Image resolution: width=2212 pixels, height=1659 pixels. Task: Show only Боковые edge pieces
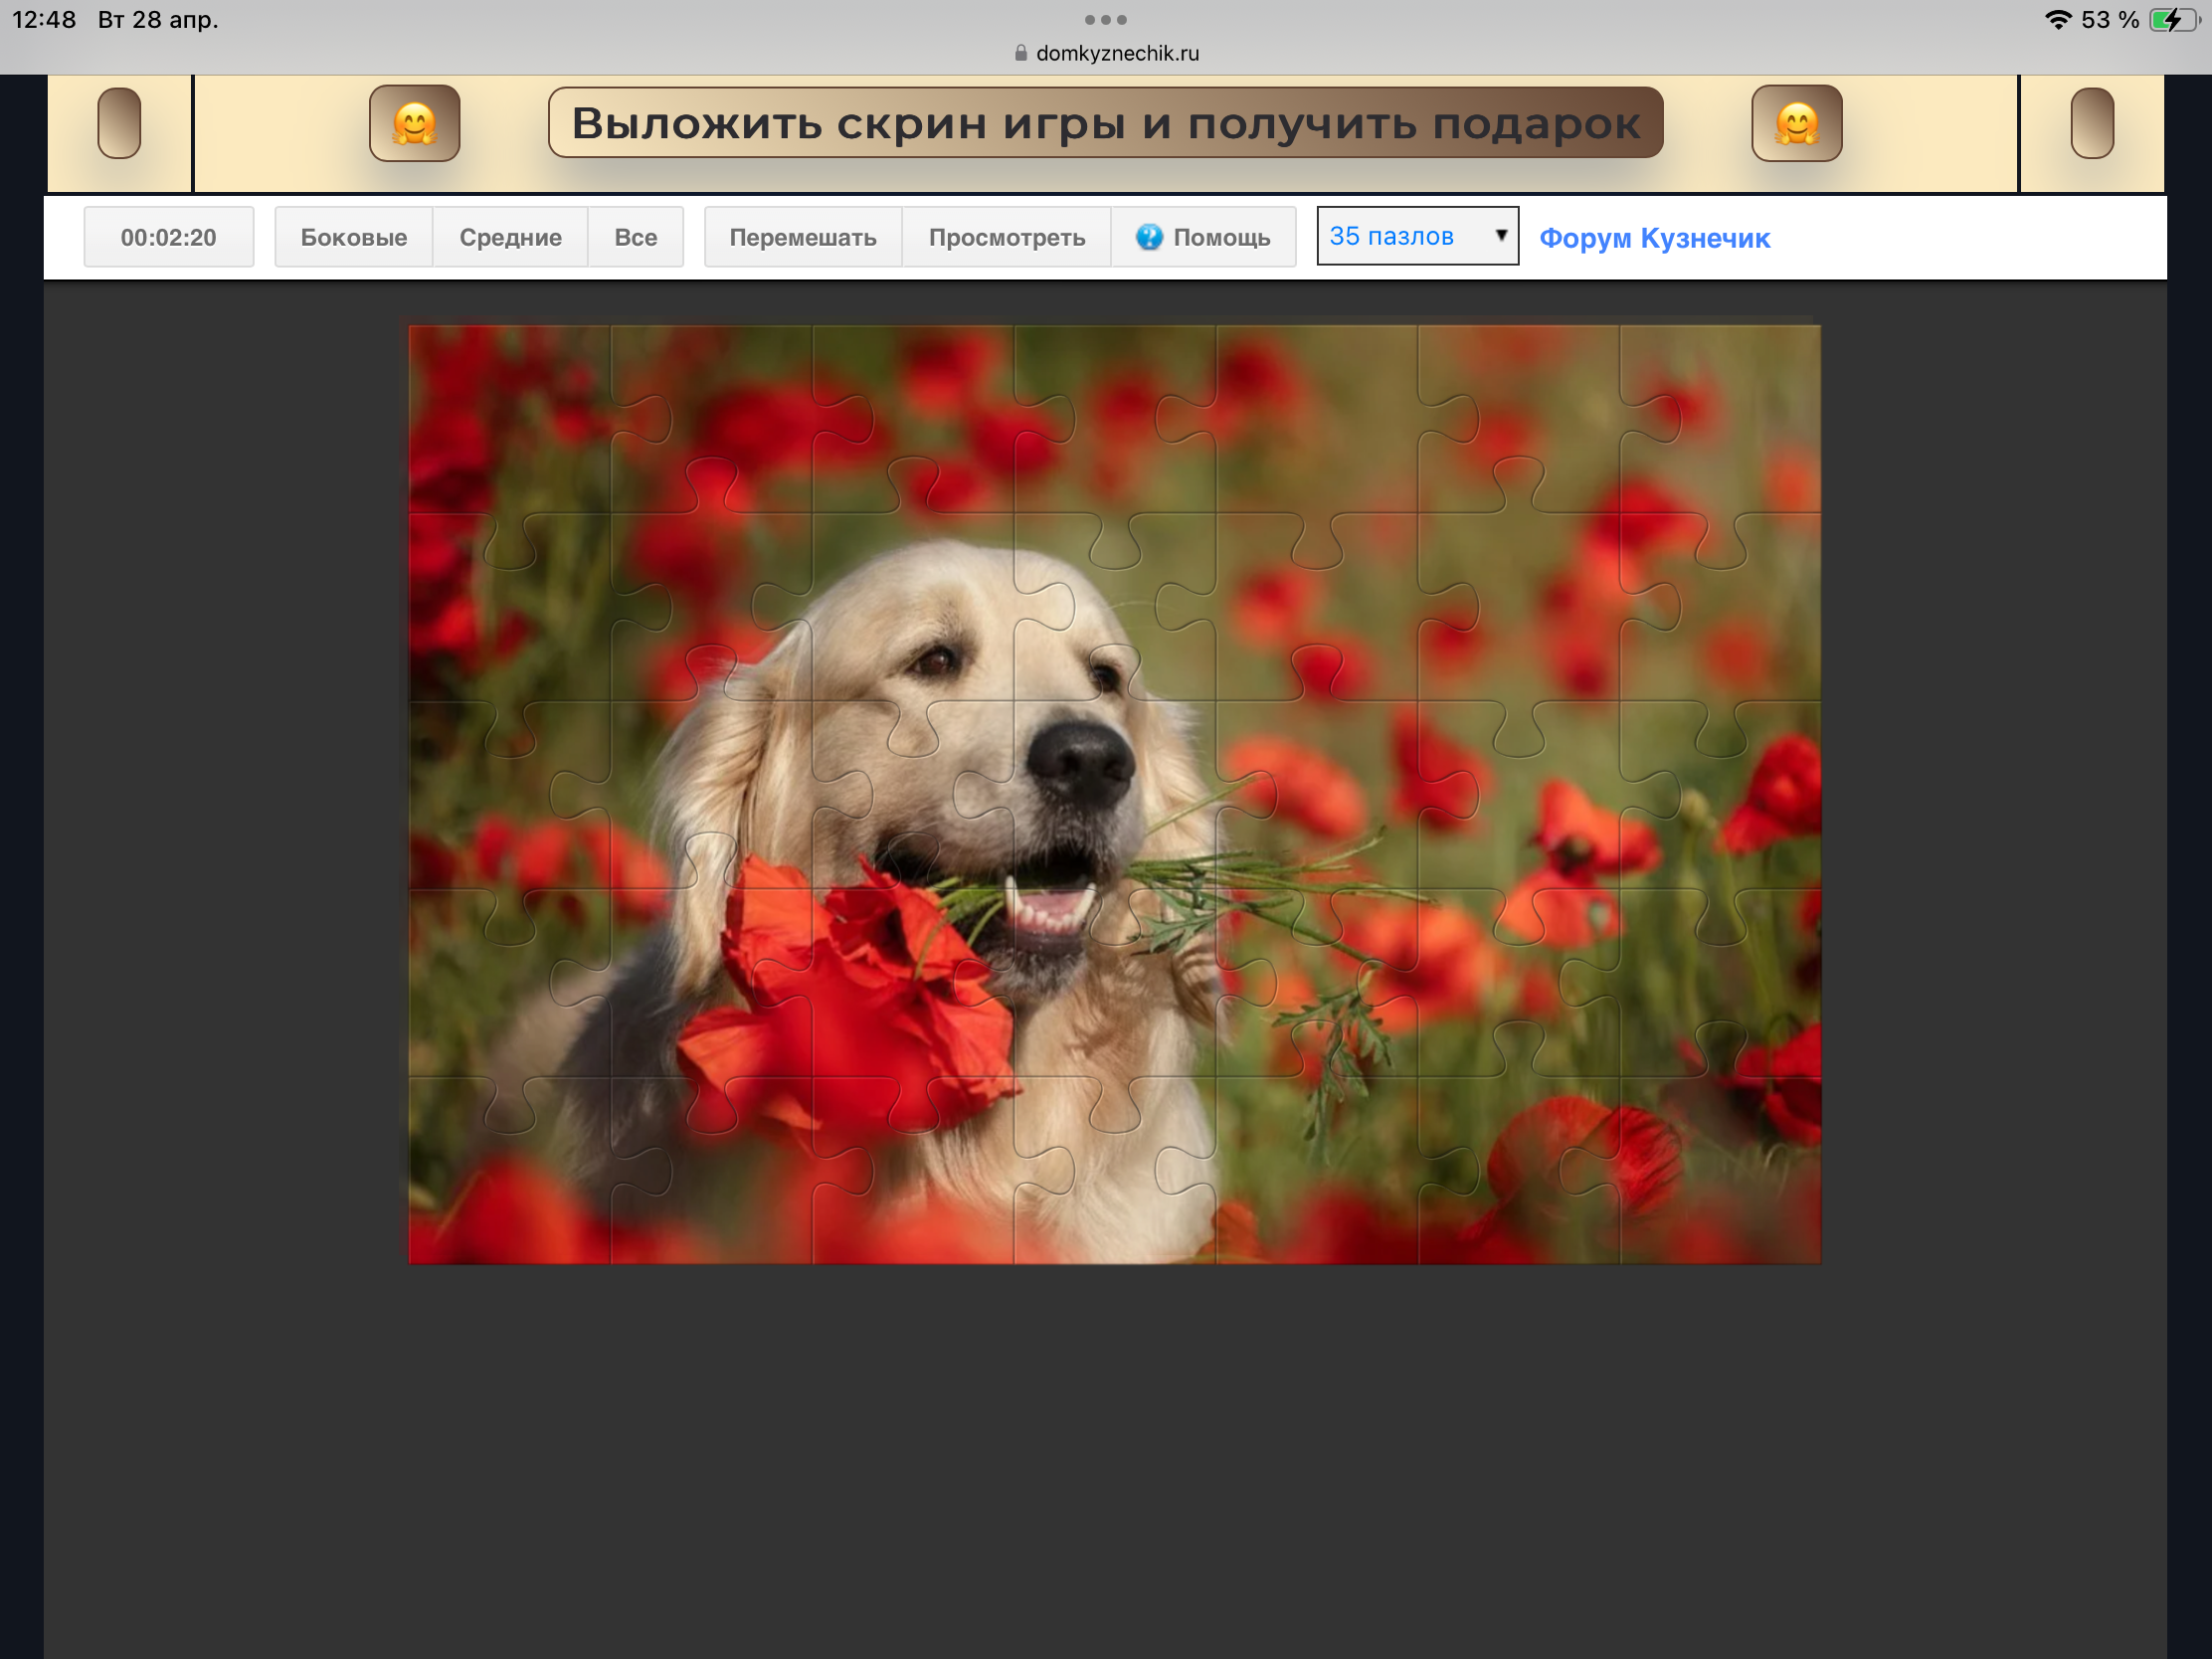pyautogui.click(x=353, y=238)
